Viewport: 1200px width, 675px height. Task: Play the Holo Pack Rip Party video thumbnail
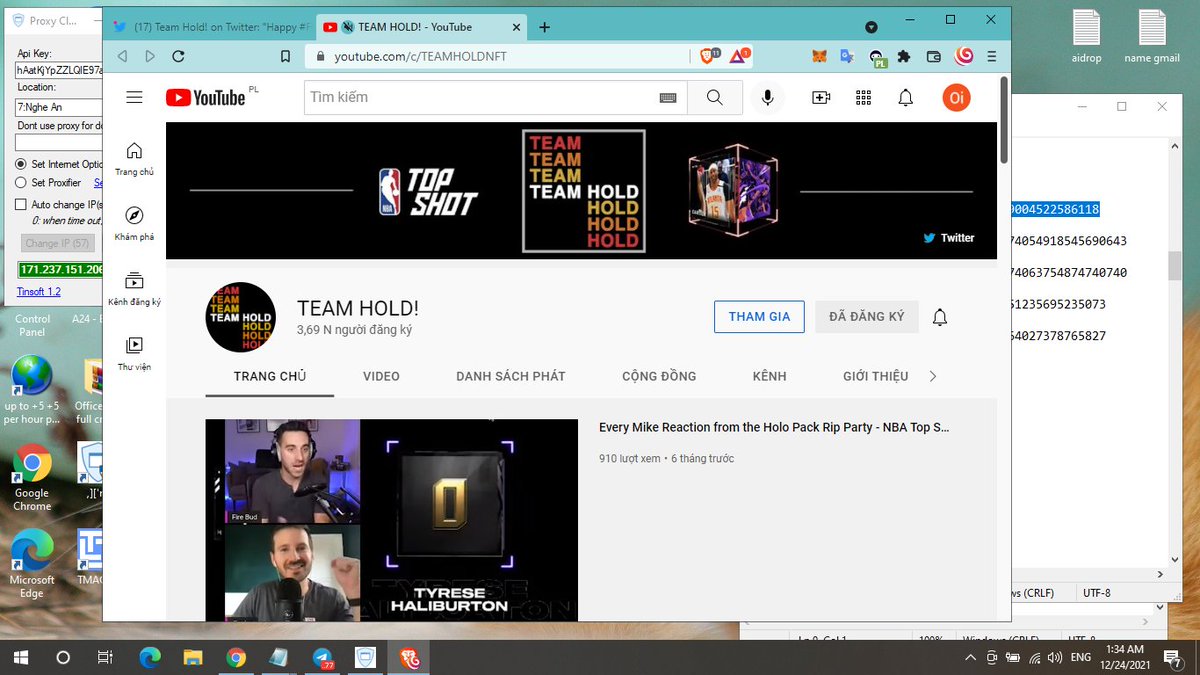coord(392,520)
